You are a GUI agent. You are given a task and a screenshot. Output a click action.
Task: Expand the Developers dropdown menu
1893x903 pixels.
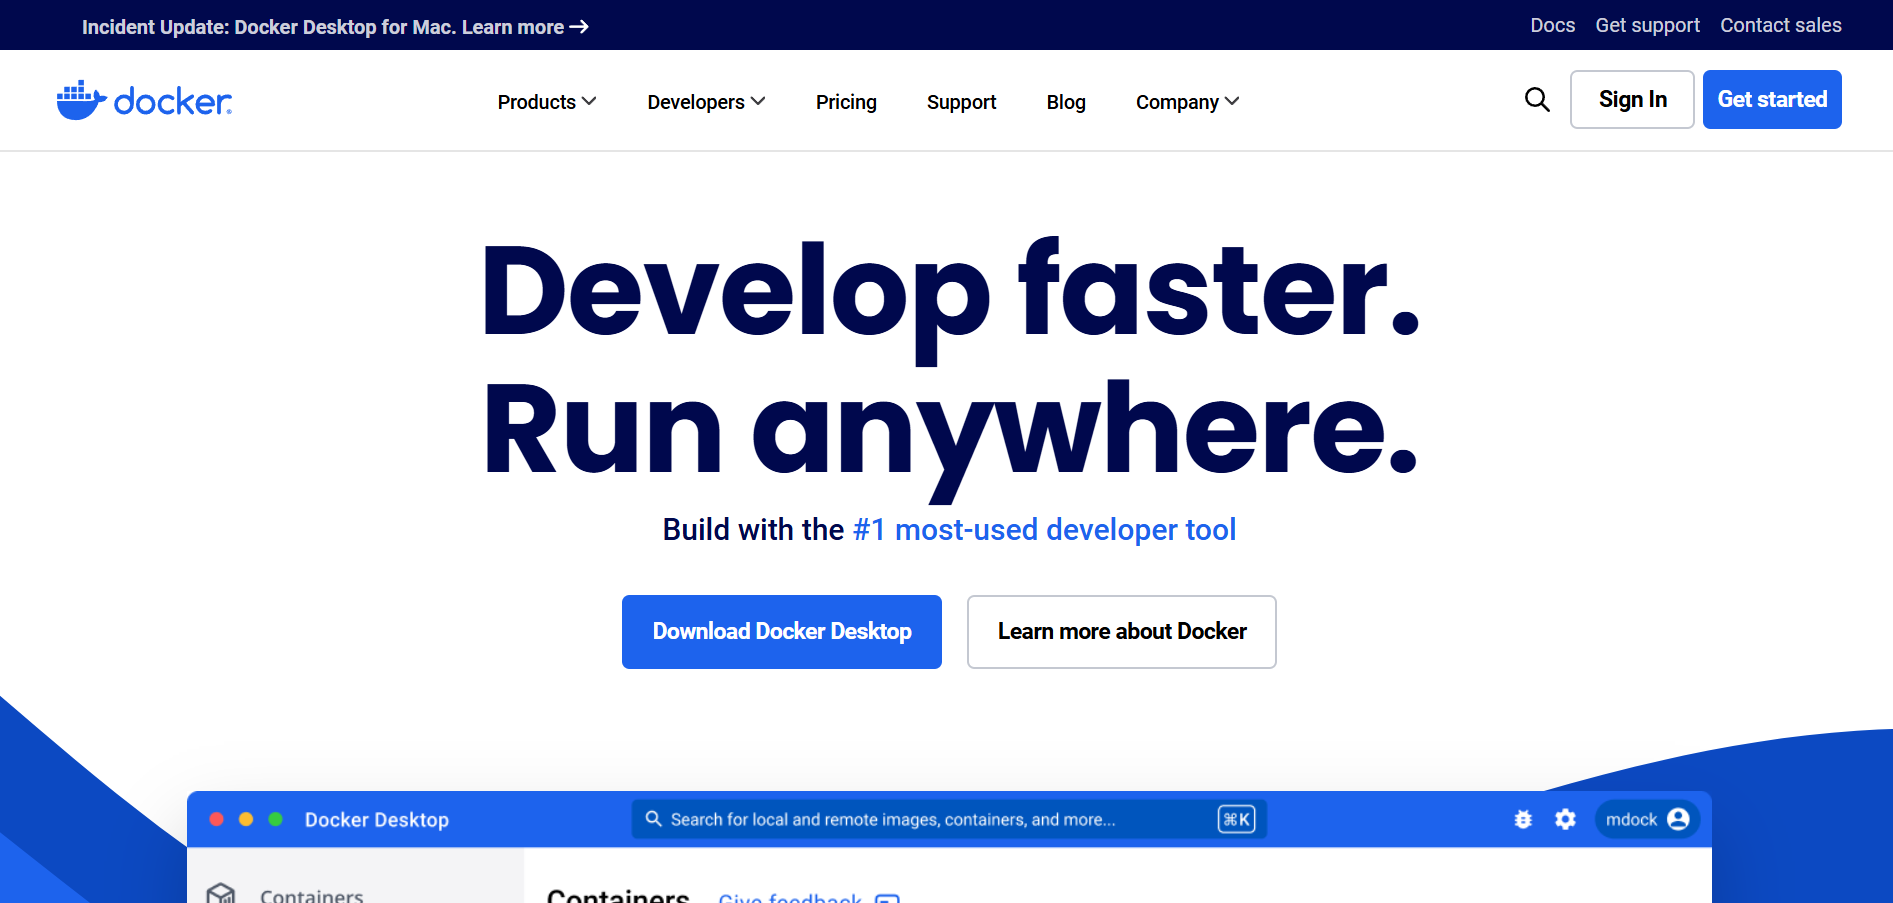coord(706,102)
